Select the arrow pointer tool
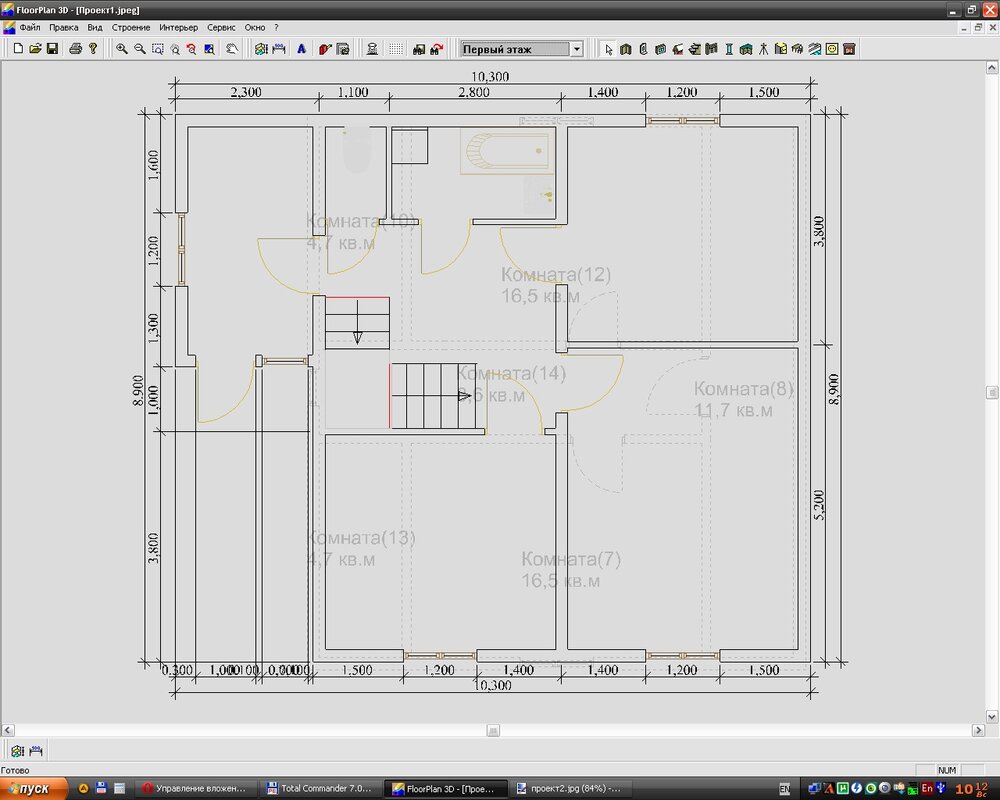This screenshot has height=800, width=1000. click(x=608, y=48)
